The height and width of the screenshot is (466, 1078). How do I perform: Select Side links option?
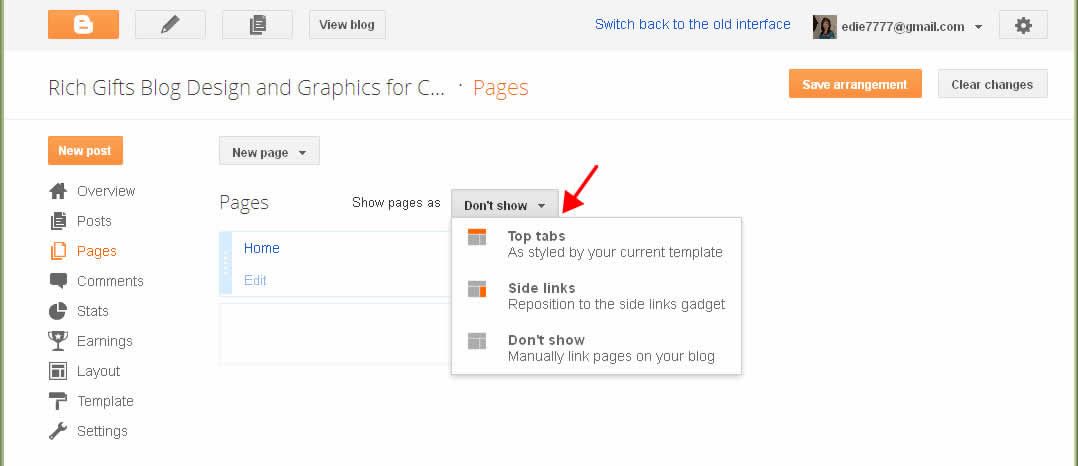point(596,296)
